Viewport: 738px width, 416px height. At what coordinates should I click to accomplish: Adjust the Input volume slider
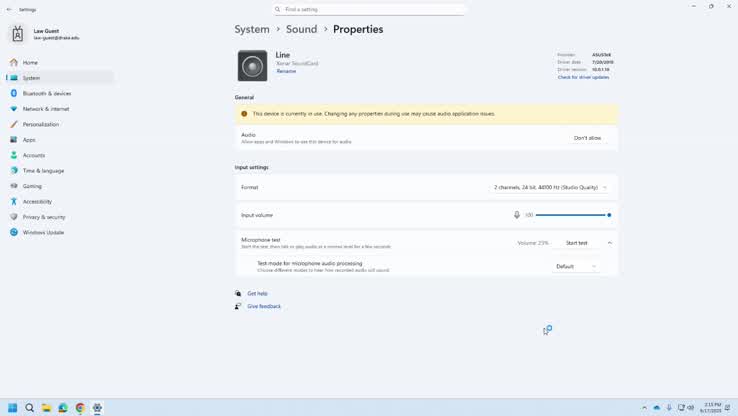572,215
